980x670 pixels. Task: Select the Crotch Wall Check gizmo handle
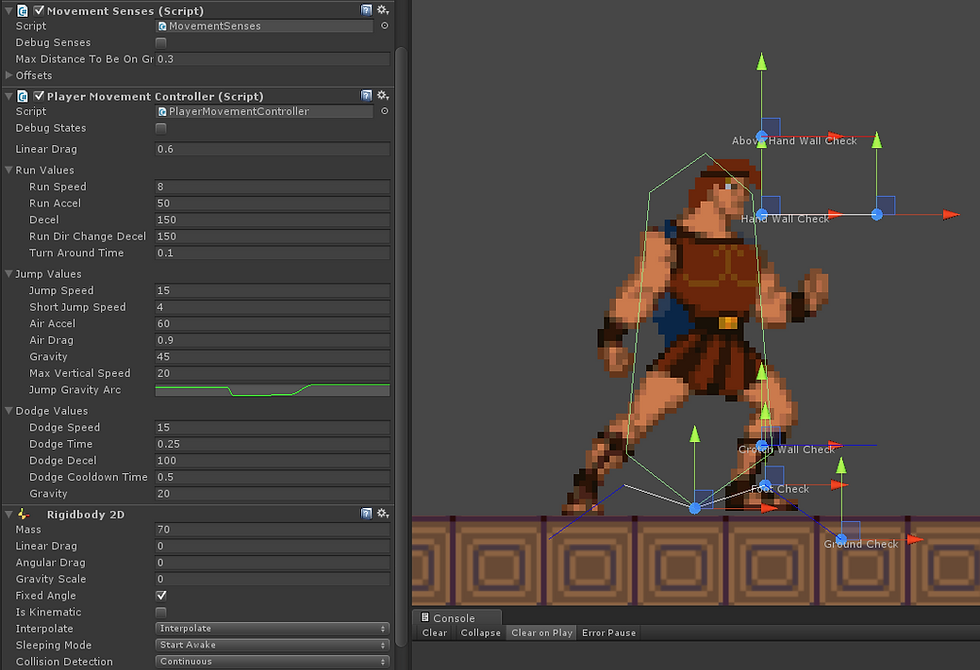tap(762, 445)
